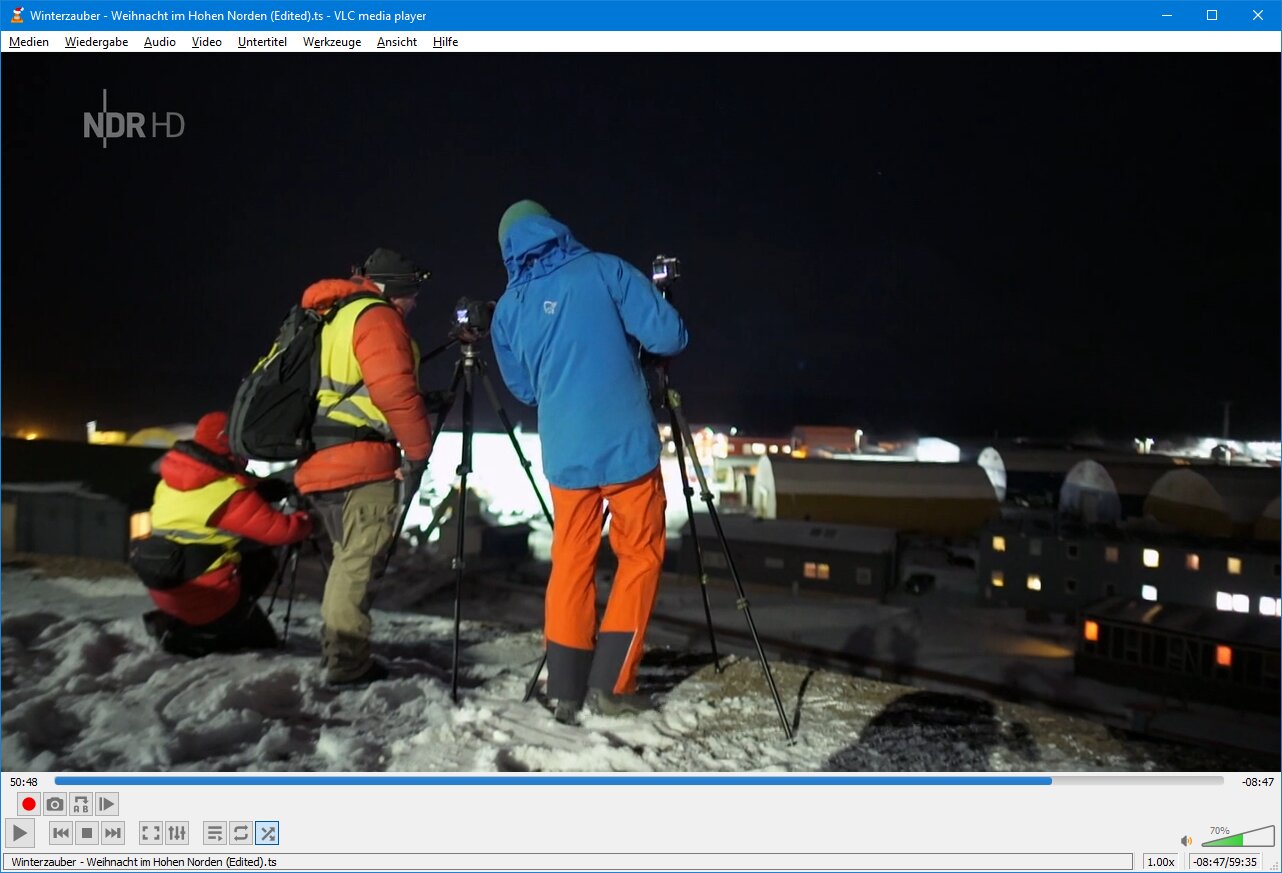Stop playback
Image resolution: width=1282 pixels, height=873 pixels.
pos(87,833)
